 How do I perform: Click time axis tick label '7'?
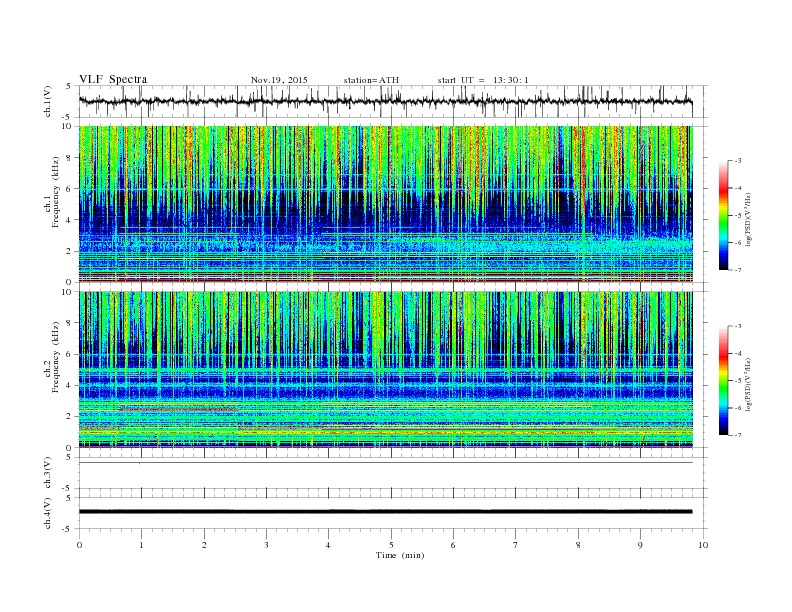[x=516, y=545]
